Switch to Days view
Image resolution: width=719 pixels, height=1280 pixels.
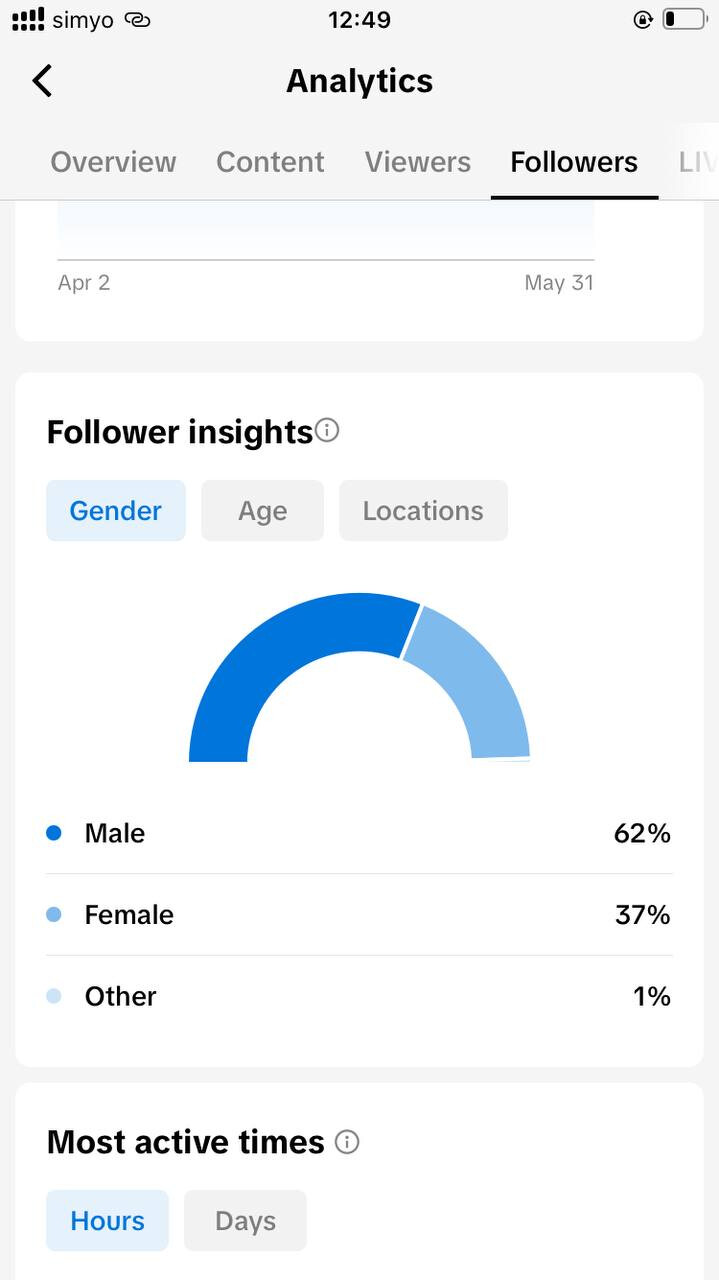[x=245, y=1221]
